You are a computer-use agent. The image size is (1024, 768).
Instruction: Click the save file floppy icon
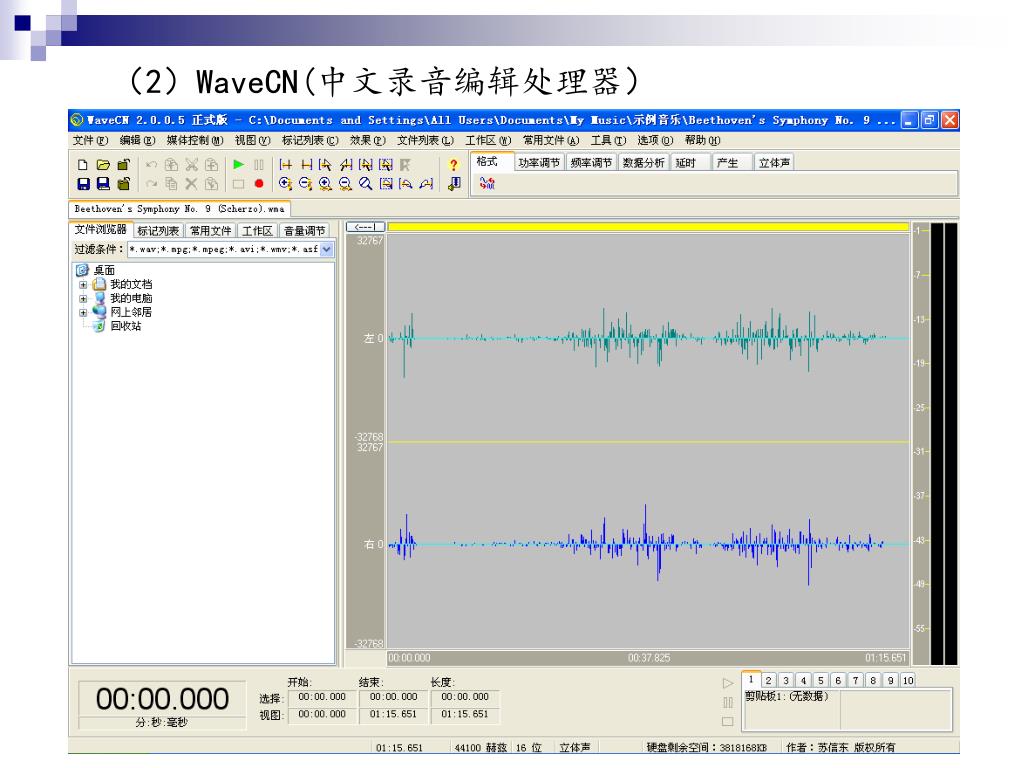coord(83,184)
